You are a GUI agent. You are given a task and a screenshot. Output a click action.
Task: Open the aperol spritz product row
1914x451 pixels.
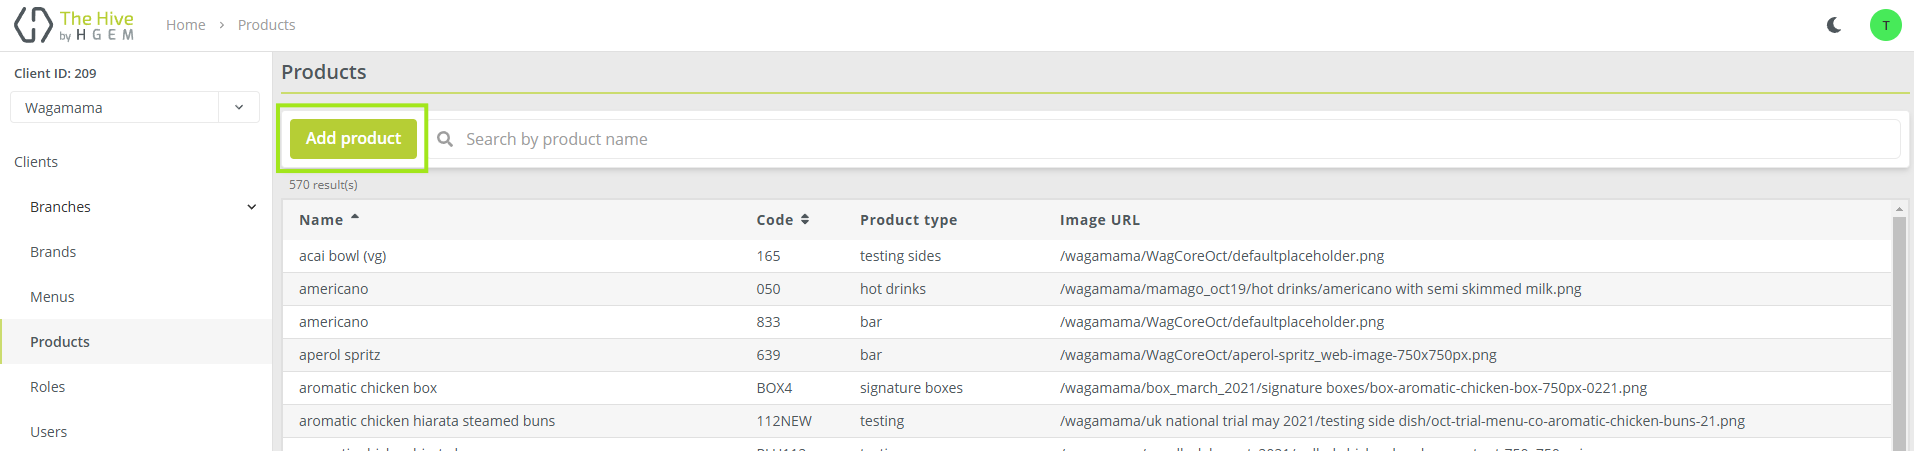coord(340,355)
